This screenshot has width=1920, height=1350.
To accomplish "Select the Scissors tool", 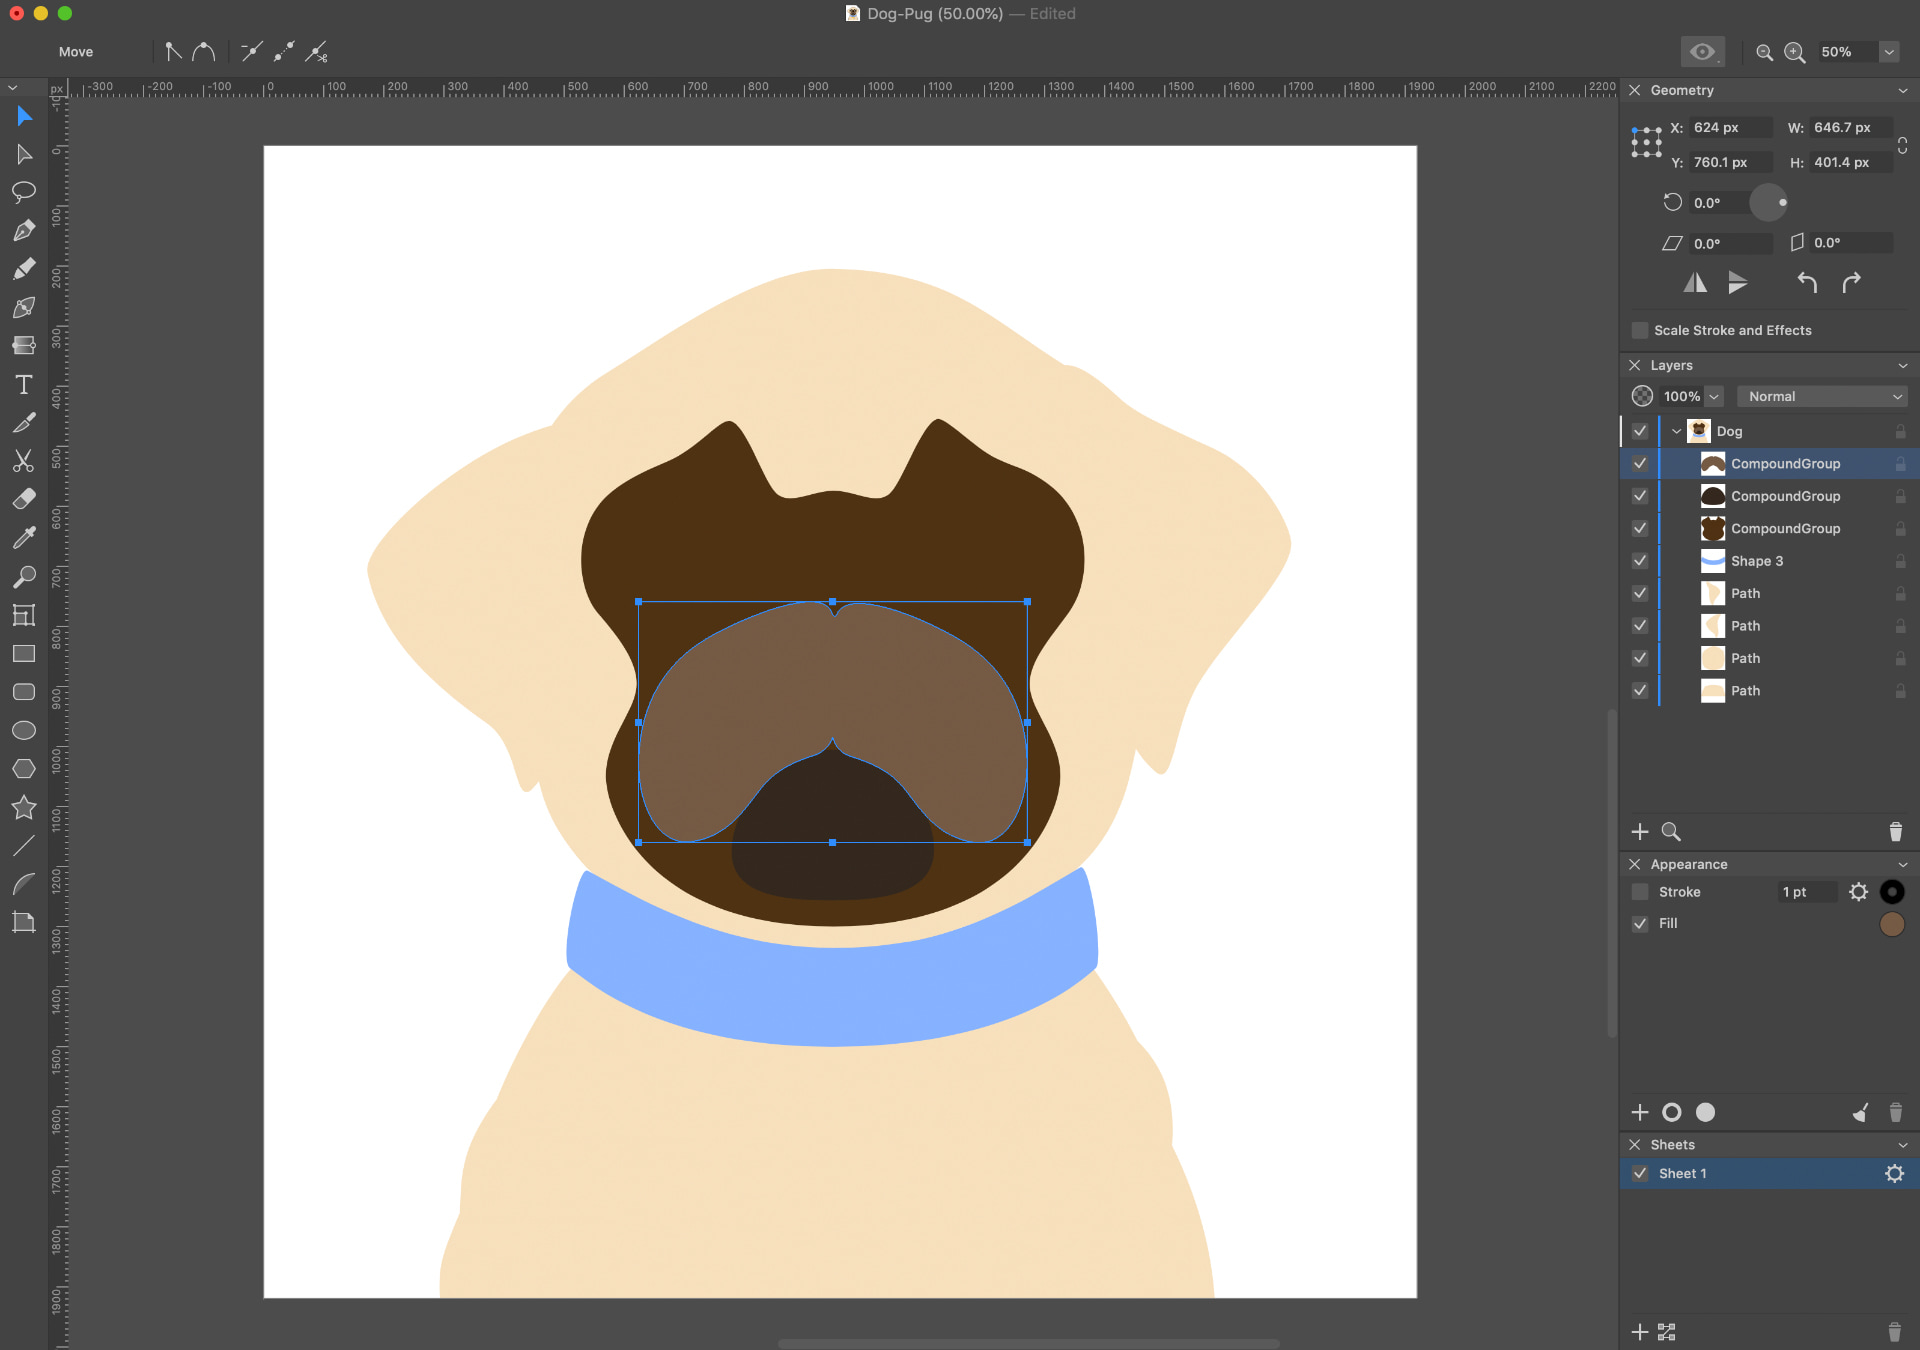I will (24, 461).
